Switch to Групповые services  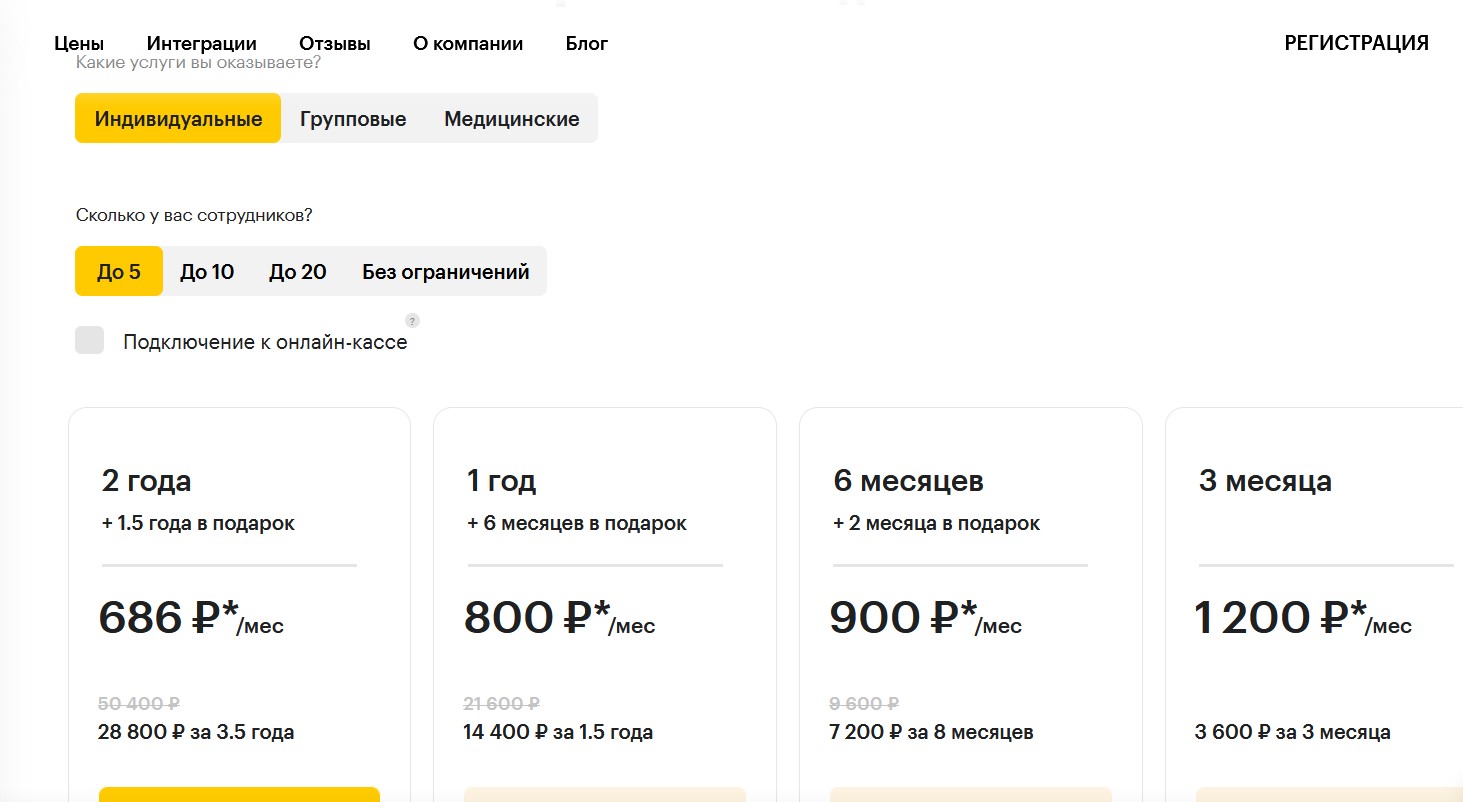(353, 119)
